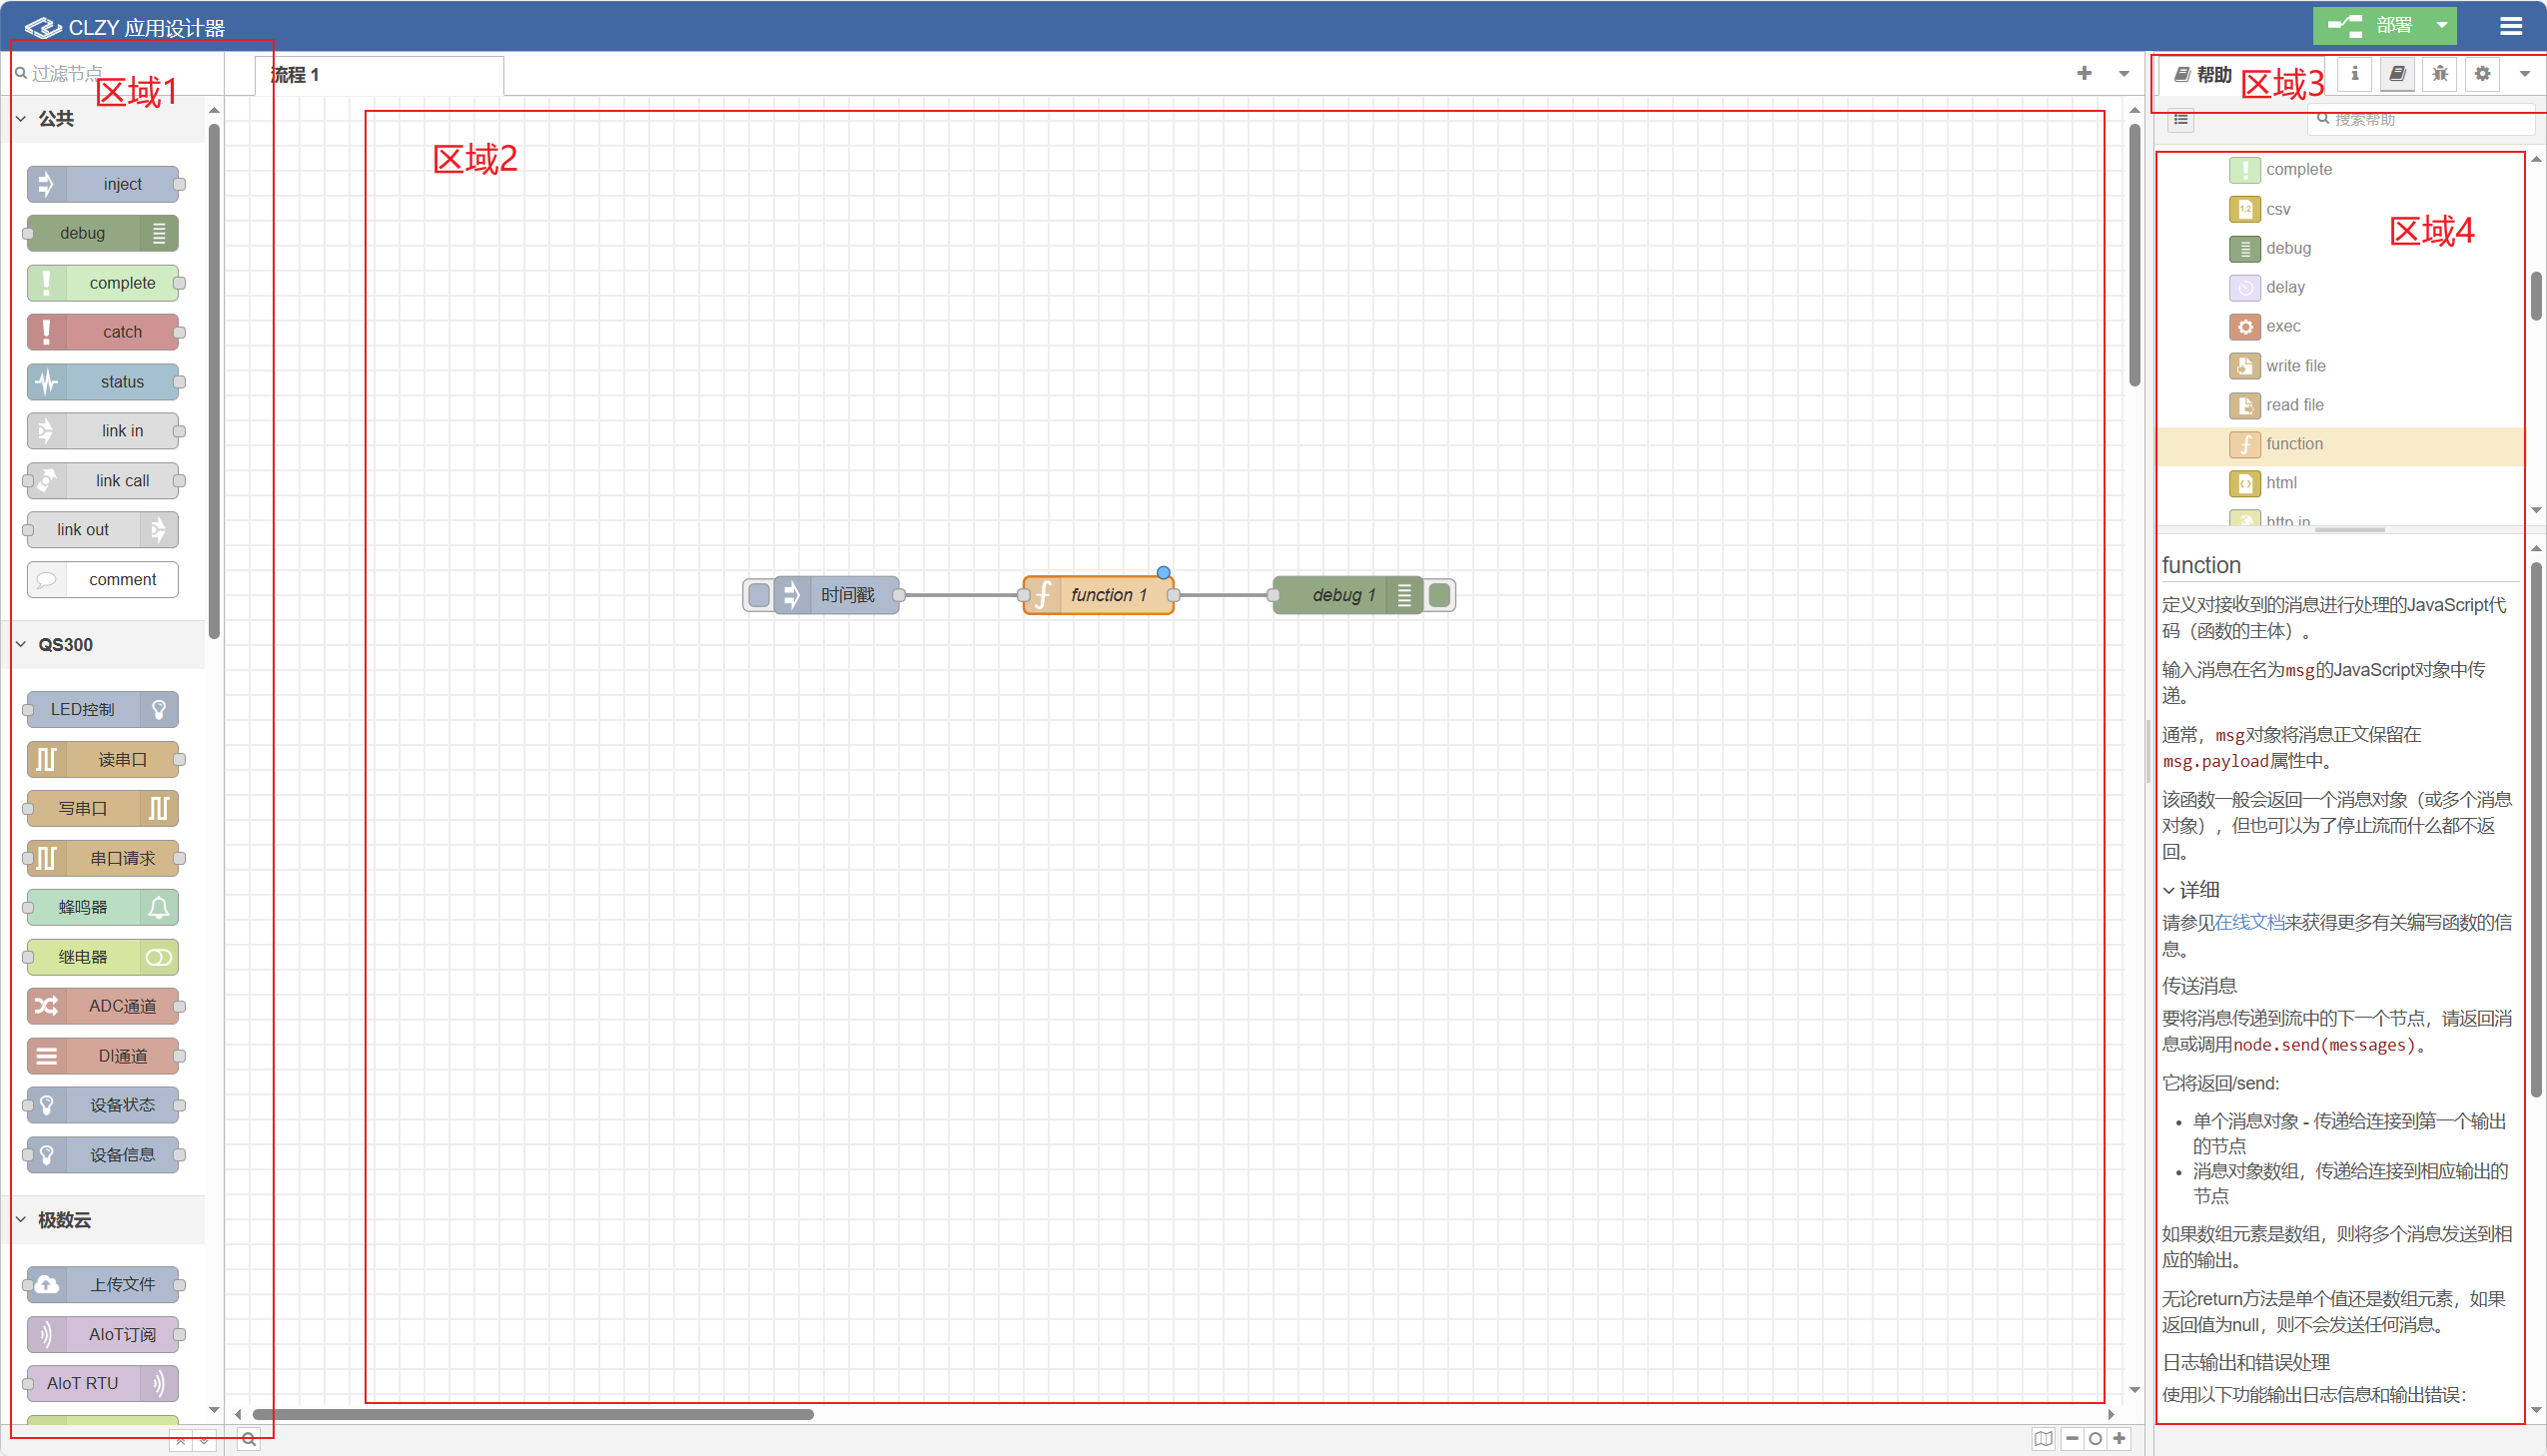Select the 继电器 node icon
Viewport: 2547px width, 1456px height.
pyautogui.click(x=161, y=956)
